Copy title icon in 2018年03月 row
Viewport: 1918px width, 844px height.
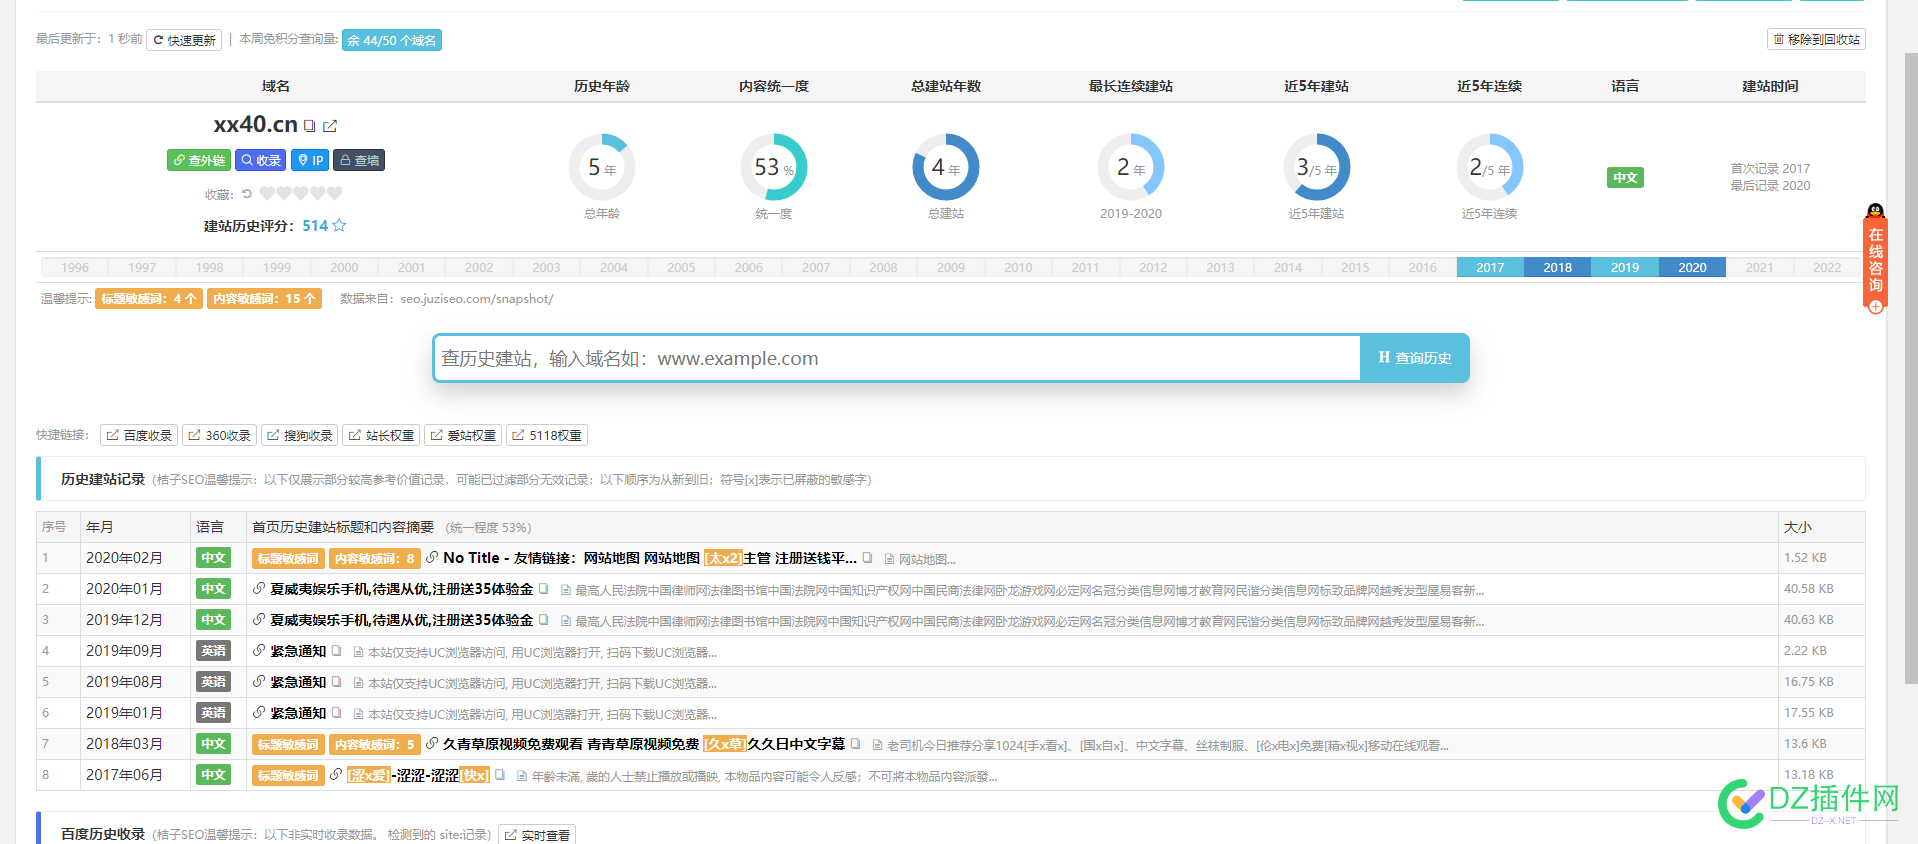click(855, 744)
